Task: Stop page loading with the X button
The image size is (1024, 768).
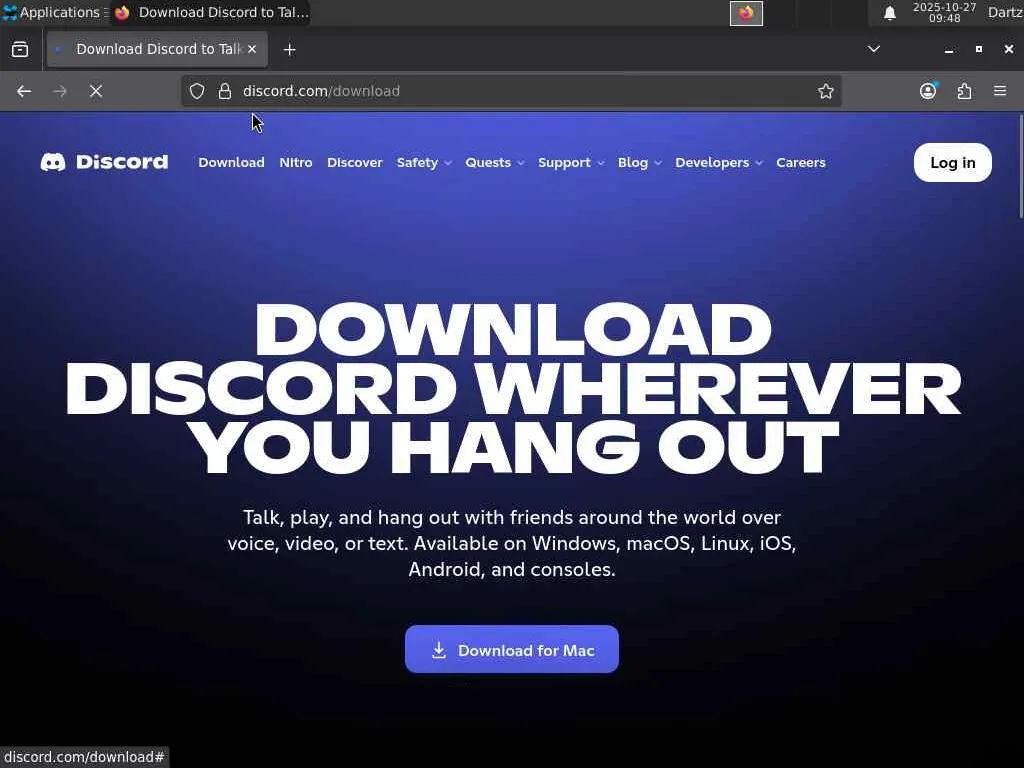Action: tap(96, 91)
